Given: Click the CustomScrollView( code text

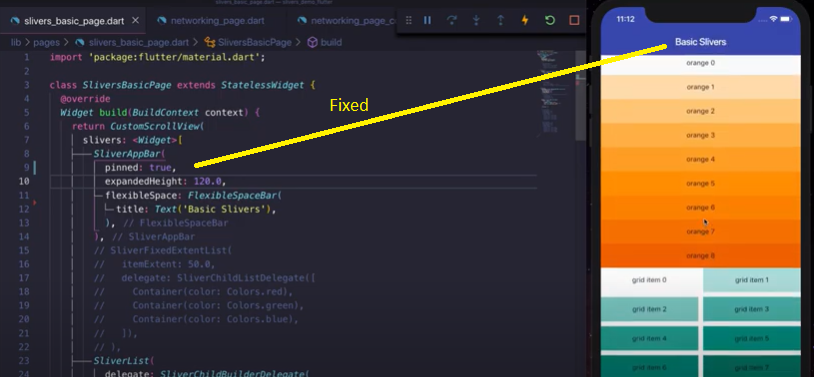Looking at the screenshot, I should point(157,126).
